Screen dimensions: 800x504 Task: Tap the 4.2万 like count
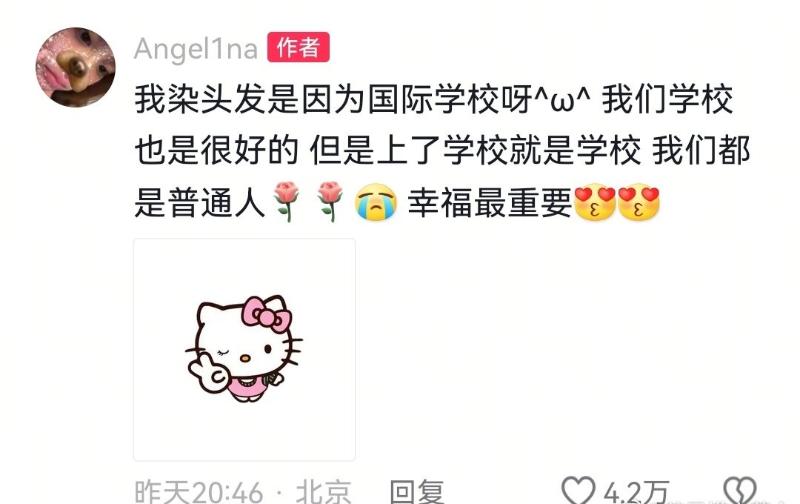tap(636, 492)
